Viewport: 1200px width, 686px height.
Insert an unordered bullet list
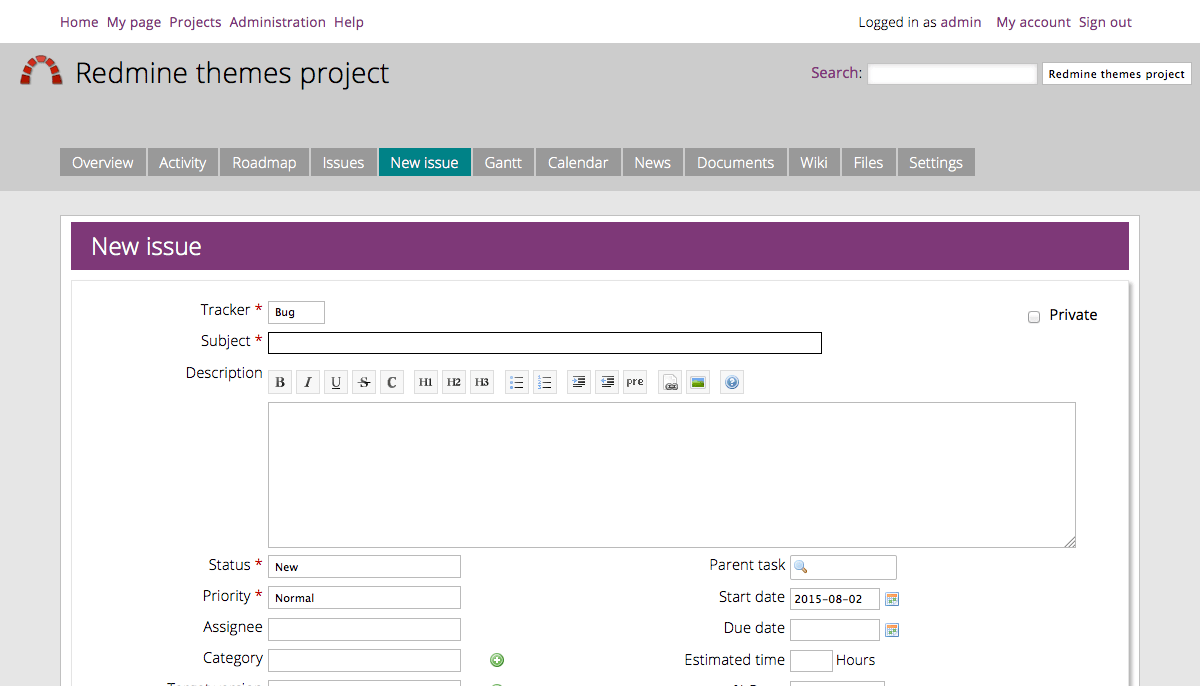coord(517,382)
